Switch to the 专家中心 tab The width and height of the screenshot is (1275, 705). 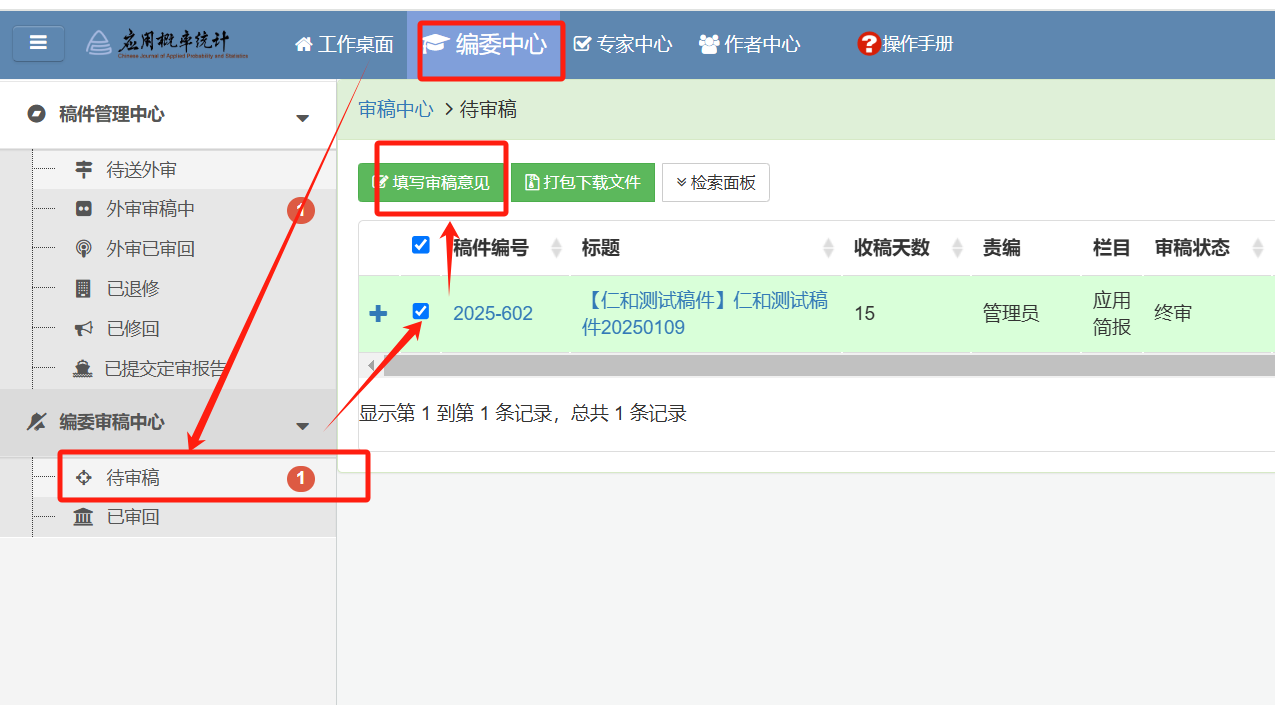pyautogui.click(x=623, y=44)
